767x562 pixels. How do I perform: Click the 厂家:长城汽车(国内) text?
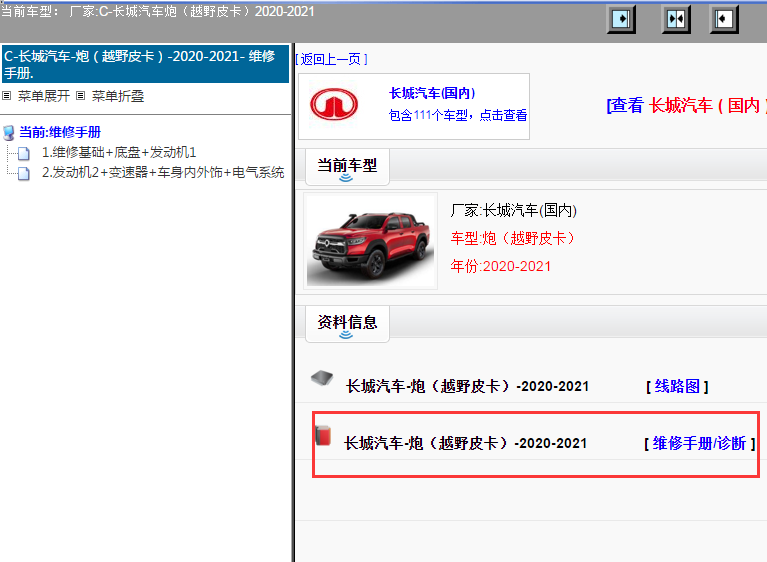point(514,210)
